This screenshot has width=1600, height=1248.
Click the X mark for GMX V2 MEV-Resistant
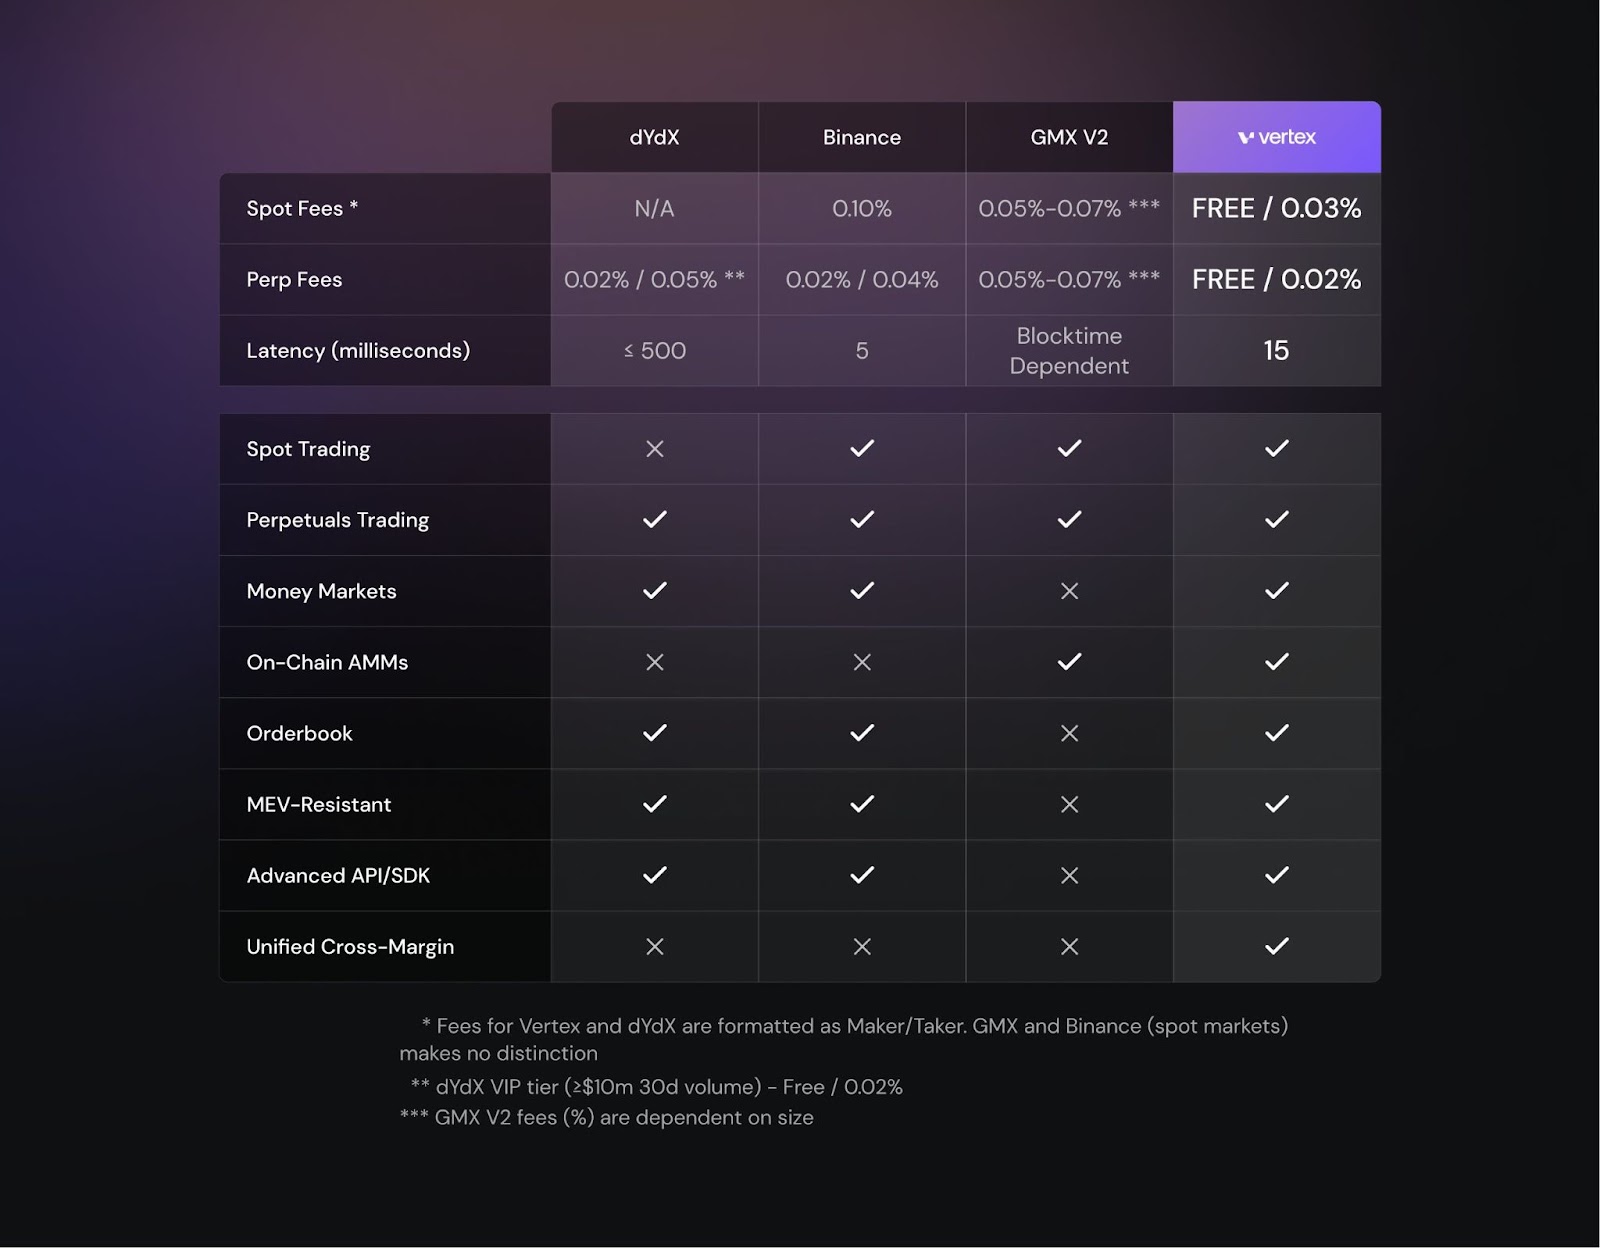pyautogui.click(x=1069, y=804)
